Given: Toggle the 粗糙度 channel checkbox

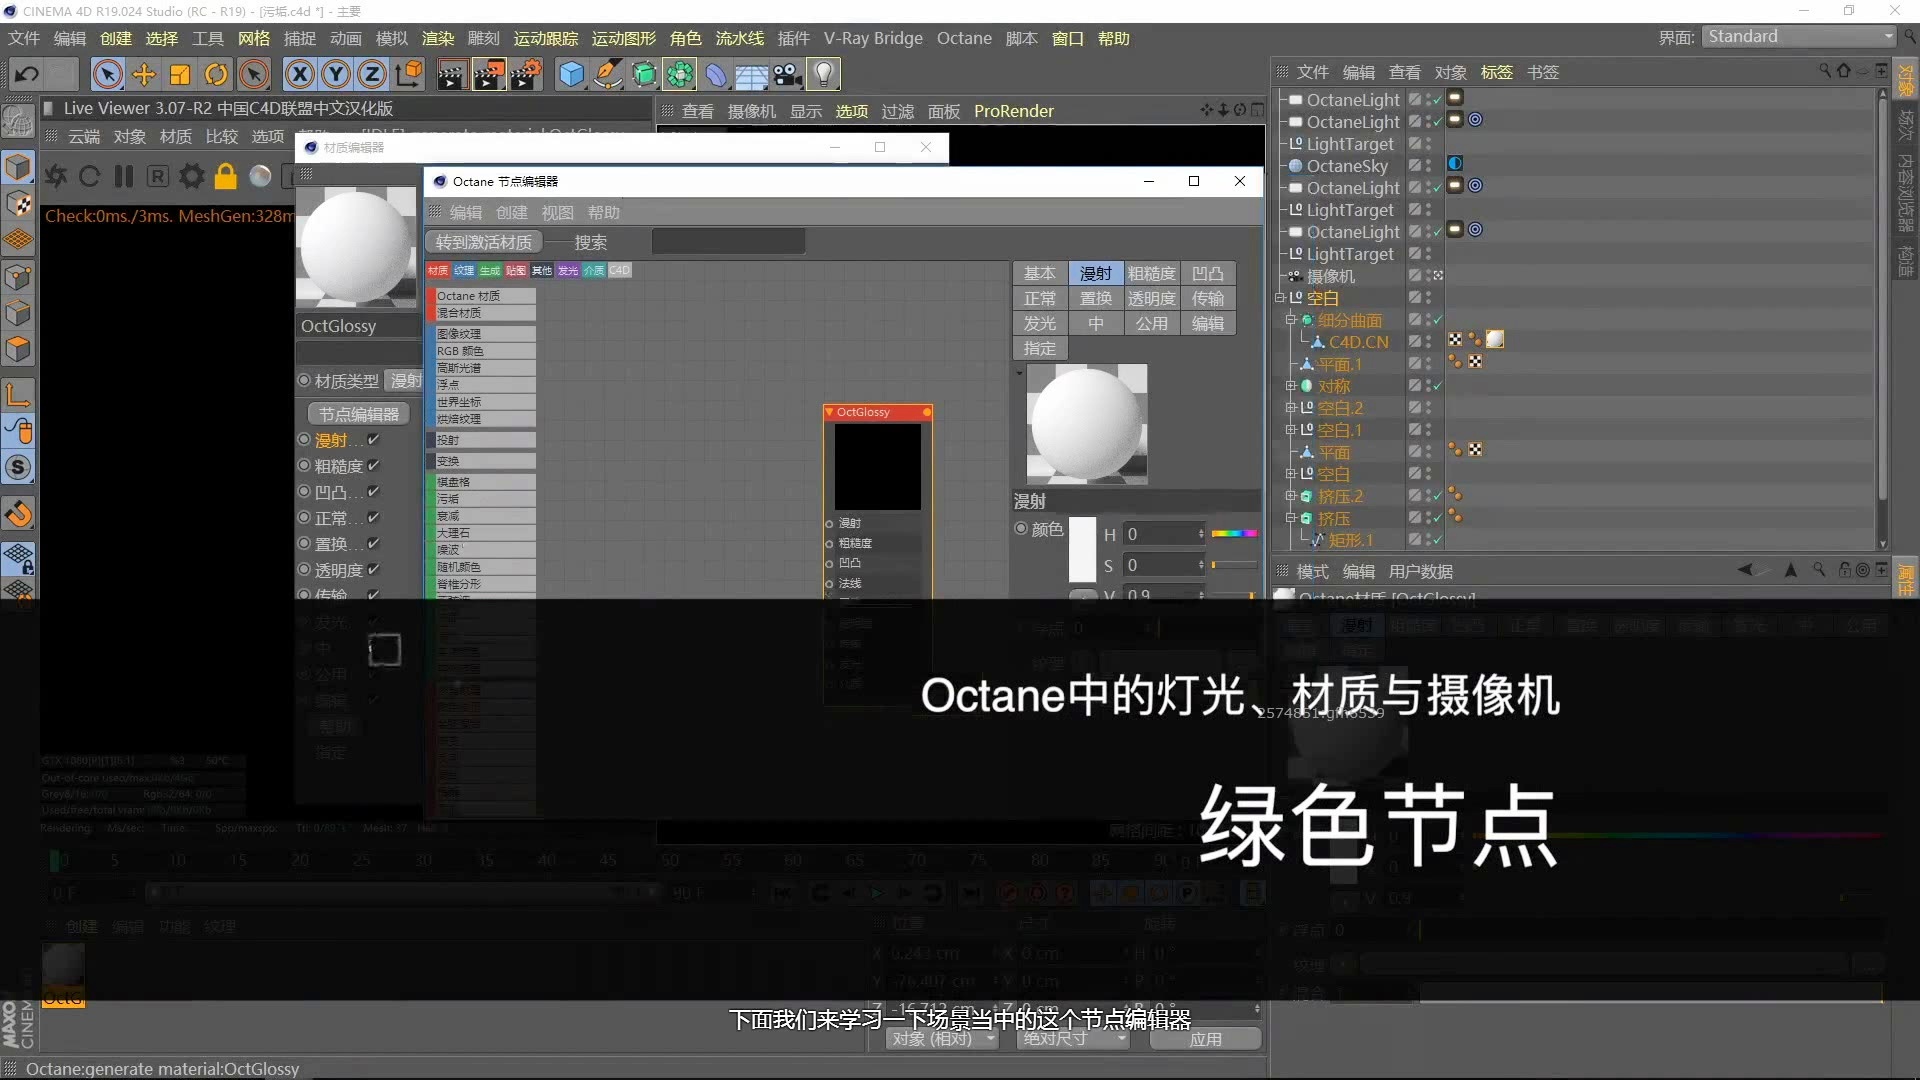Looking at the screenshot, I should click(373, 466).
